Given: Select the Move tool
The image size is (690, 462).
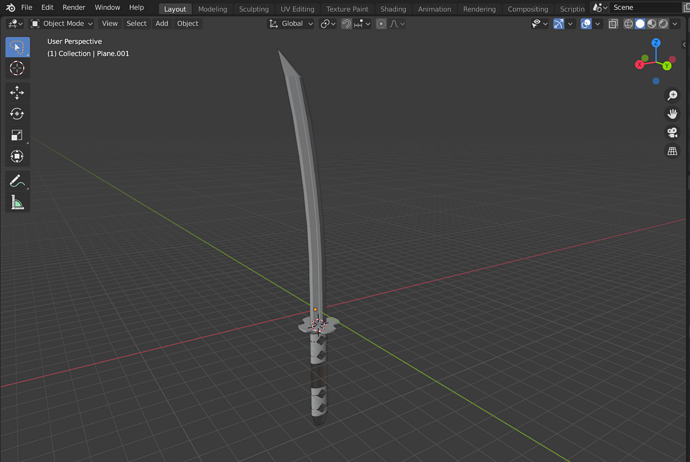Looking at the screenshot, I should click(x=17, y=92).
